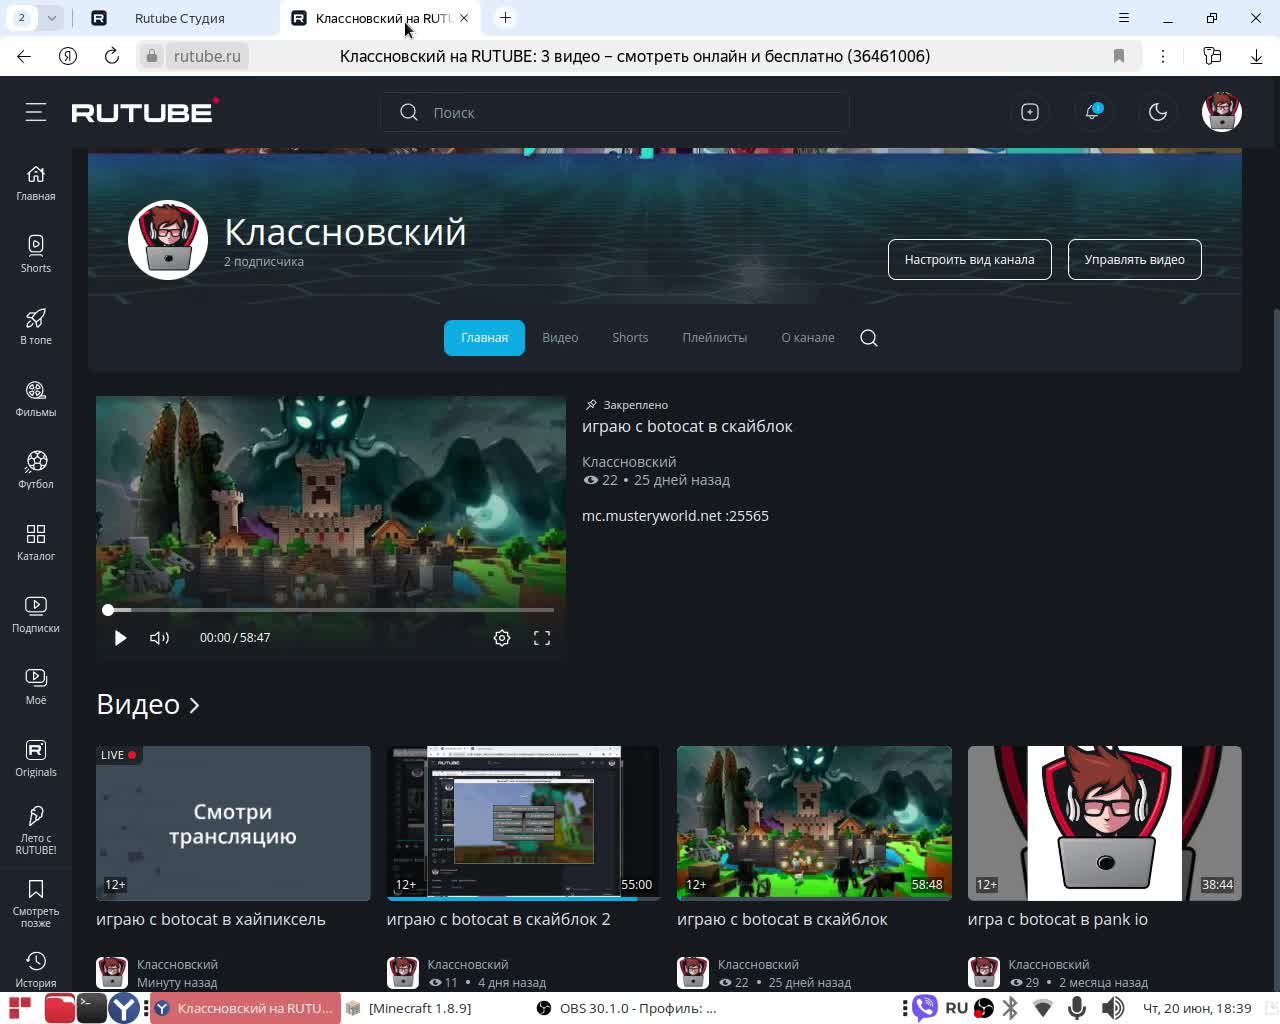Open the notifications bell

click(x=1093, y=112)
